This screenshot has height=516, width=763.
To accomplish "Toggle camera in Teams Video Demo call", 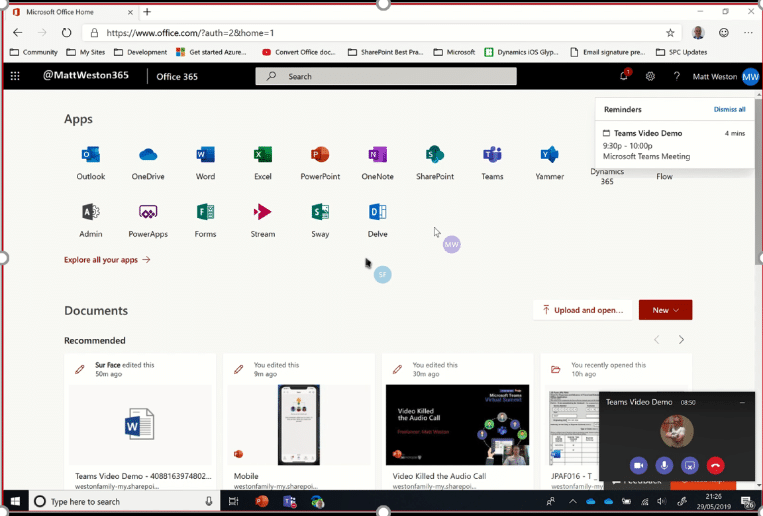I will pyautogui.click(x=638, y=465).
